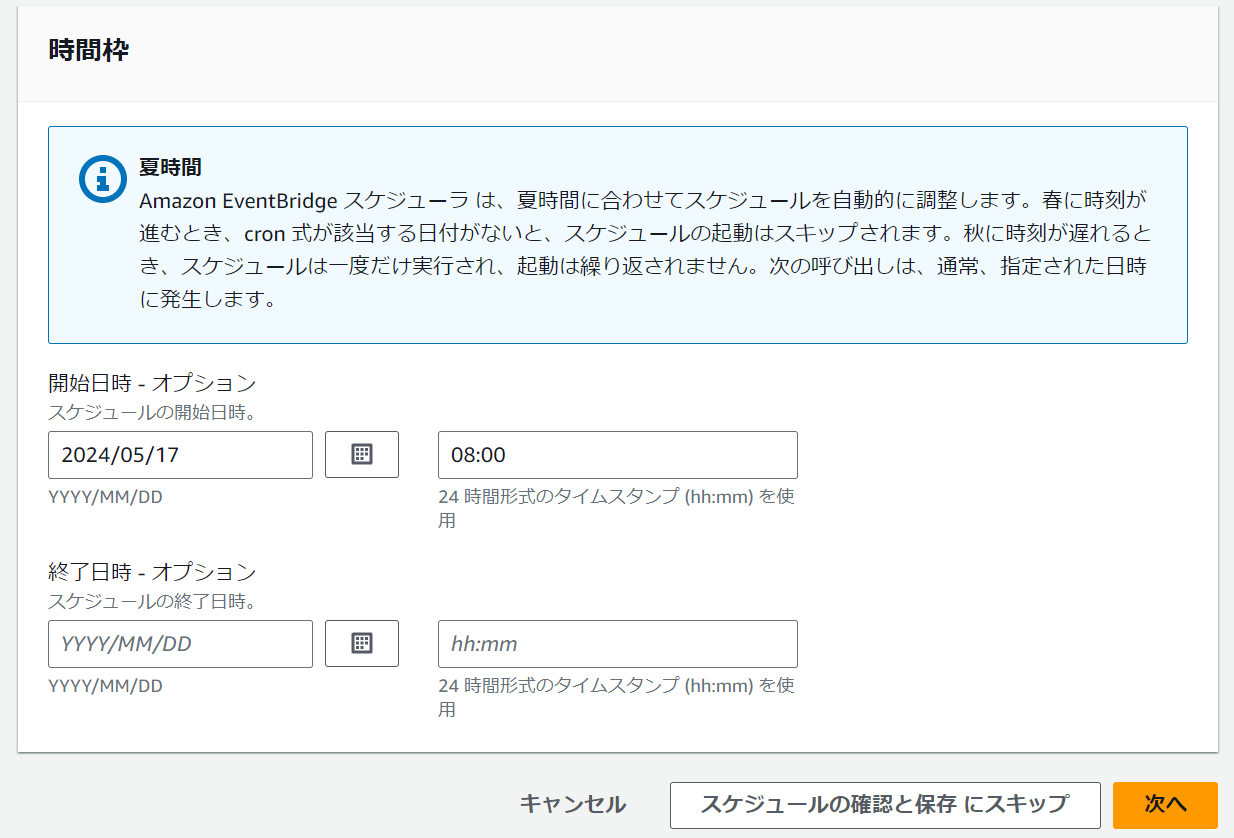
Task: Click the 時間枠 section heading
Action: click(89, 52)
